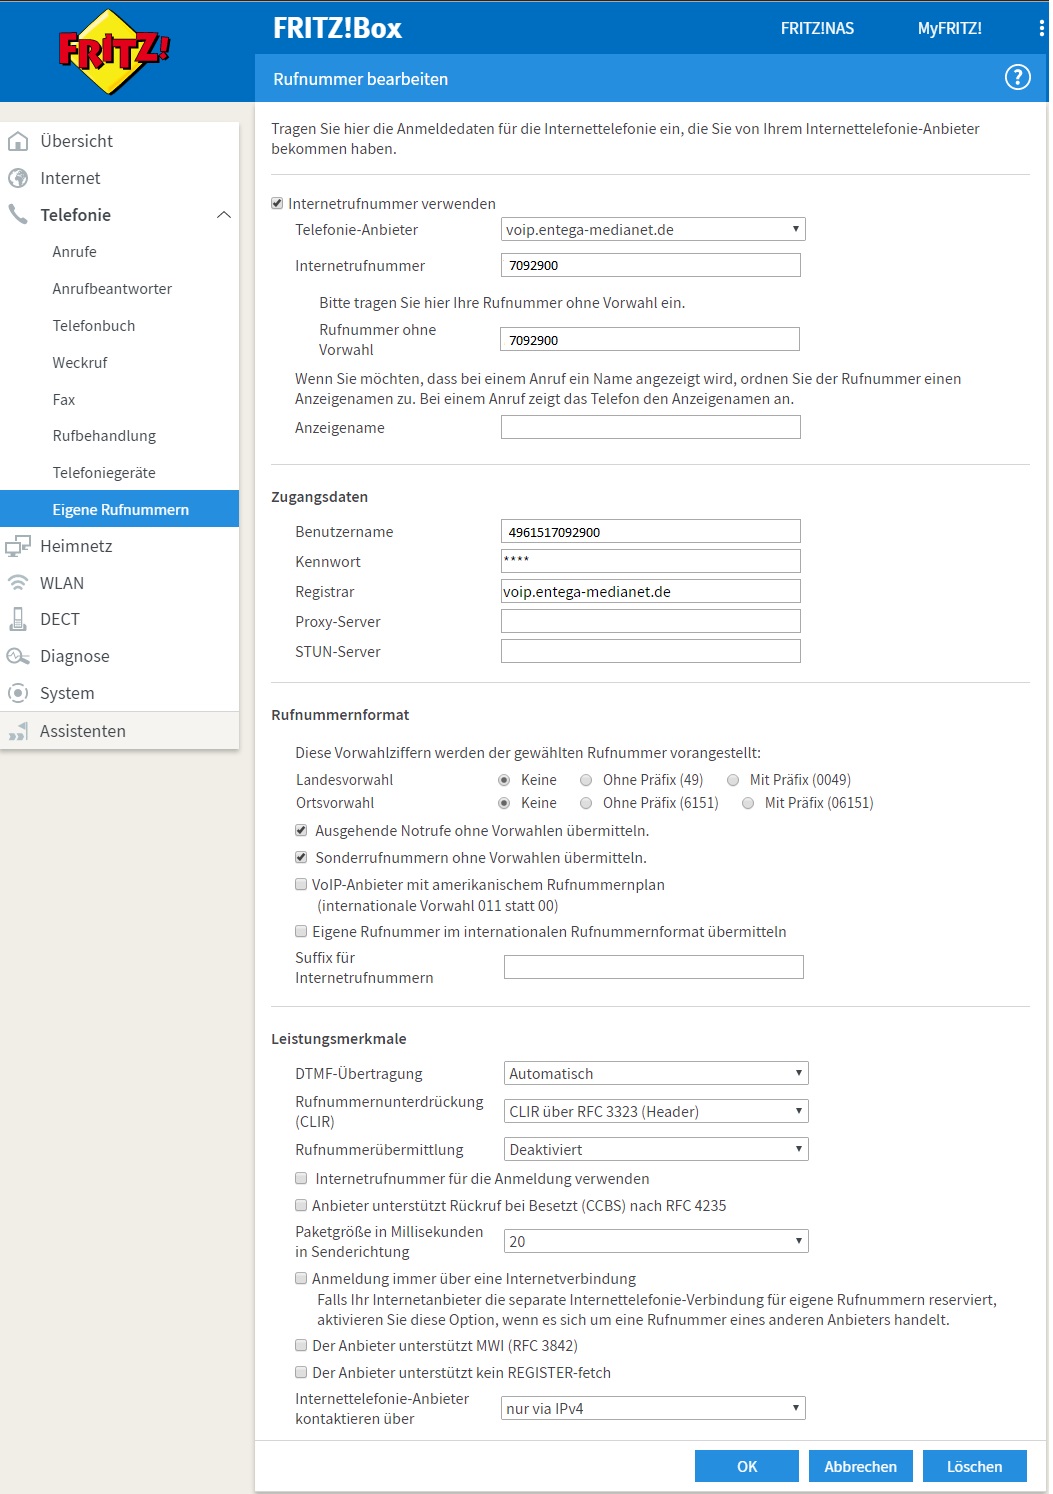This screenshot has width=1053, height=1494.
Task: Select Landesvorwahl Mit Präfix (0049)
Action: click(x=733, y=780)
